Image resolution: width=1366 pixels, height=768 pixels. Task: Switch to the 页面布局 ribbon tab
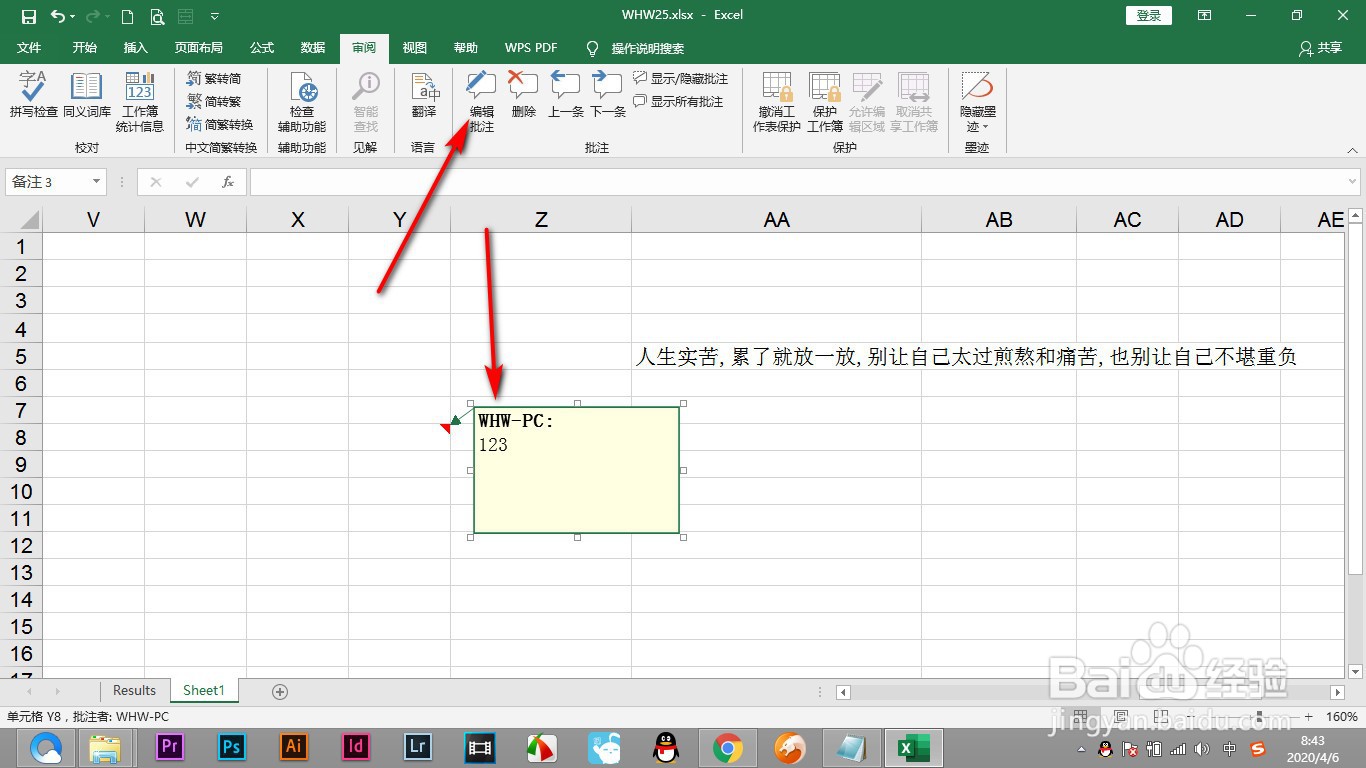click(198, 48)
